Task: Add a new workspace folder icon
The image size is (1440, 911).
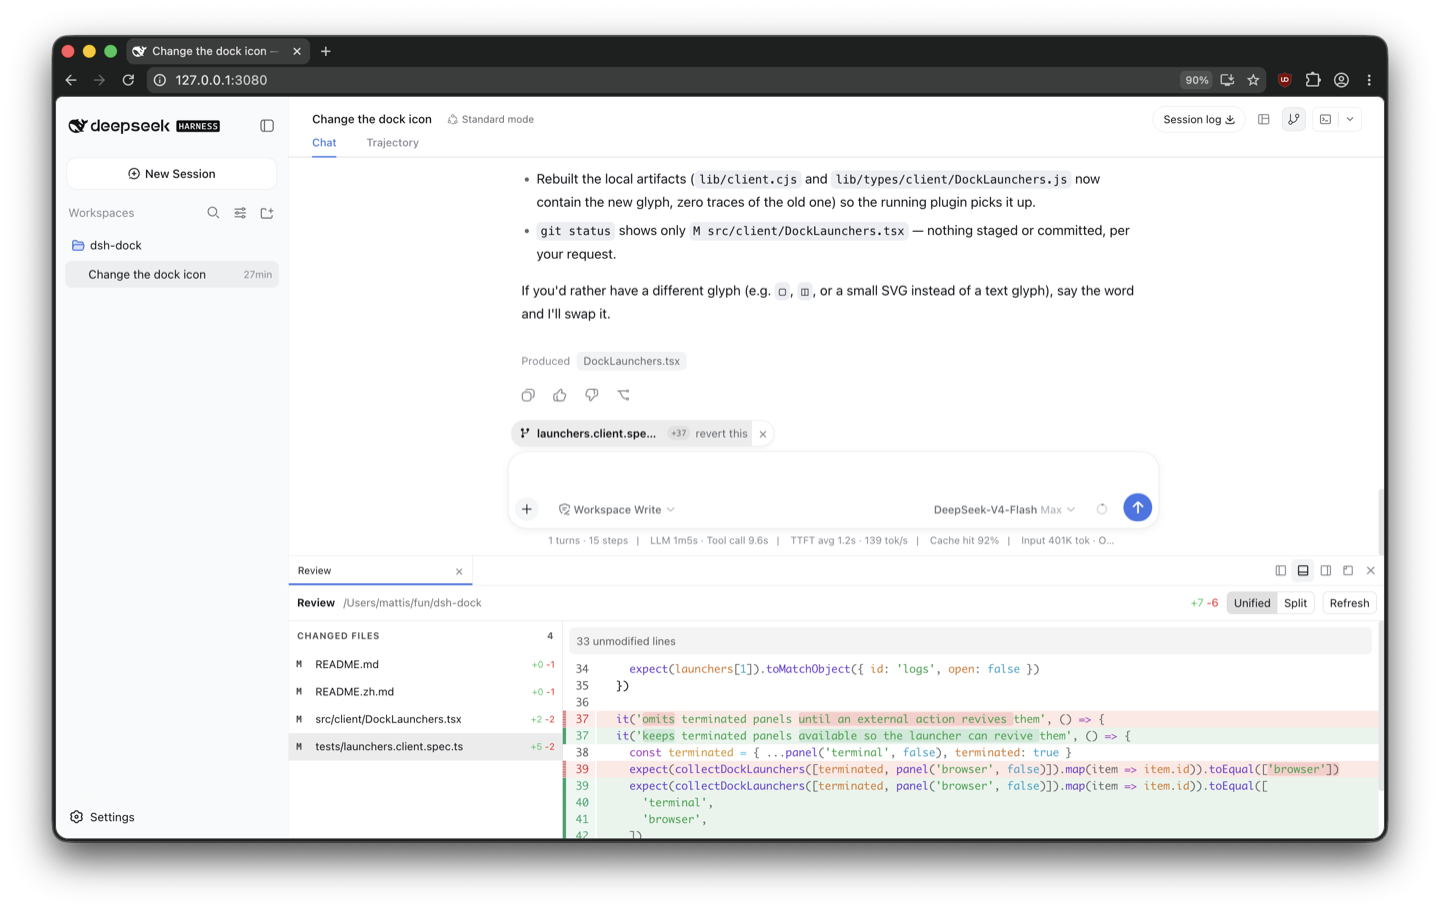Action: 267,213
